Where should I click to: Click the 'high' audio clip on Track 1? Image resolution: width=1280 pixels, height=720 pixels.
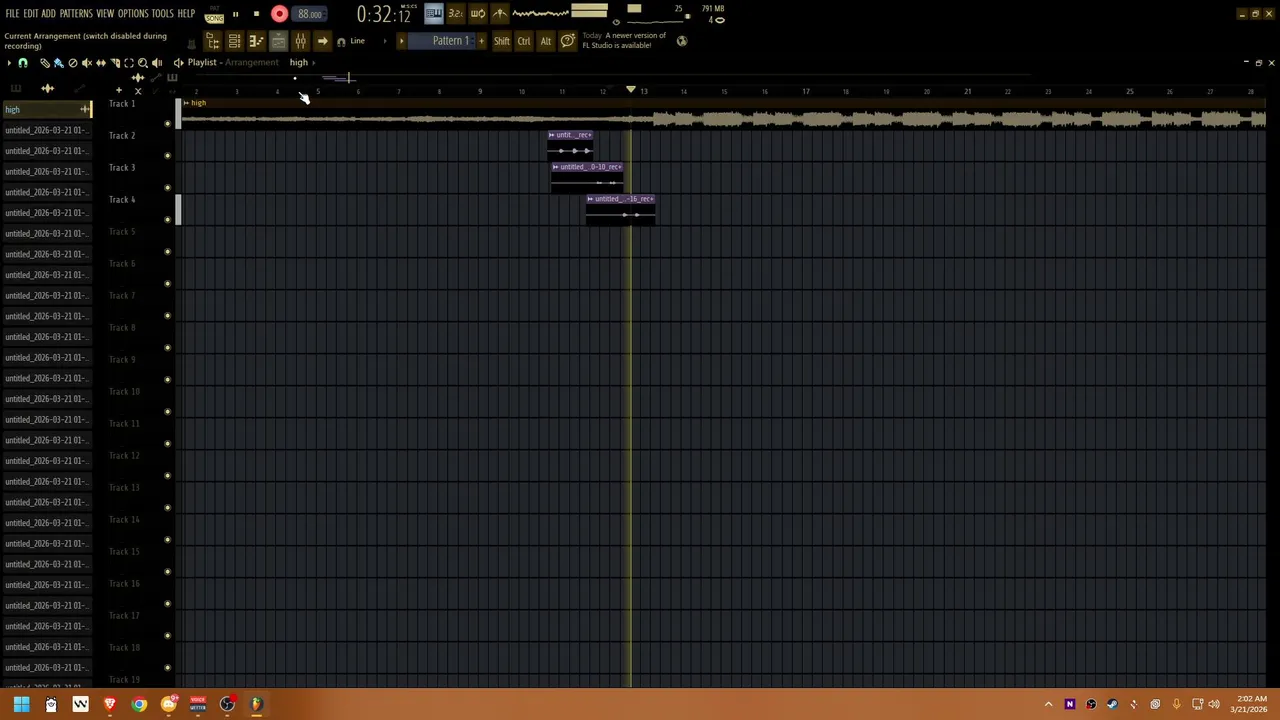[x=722, y=114]
